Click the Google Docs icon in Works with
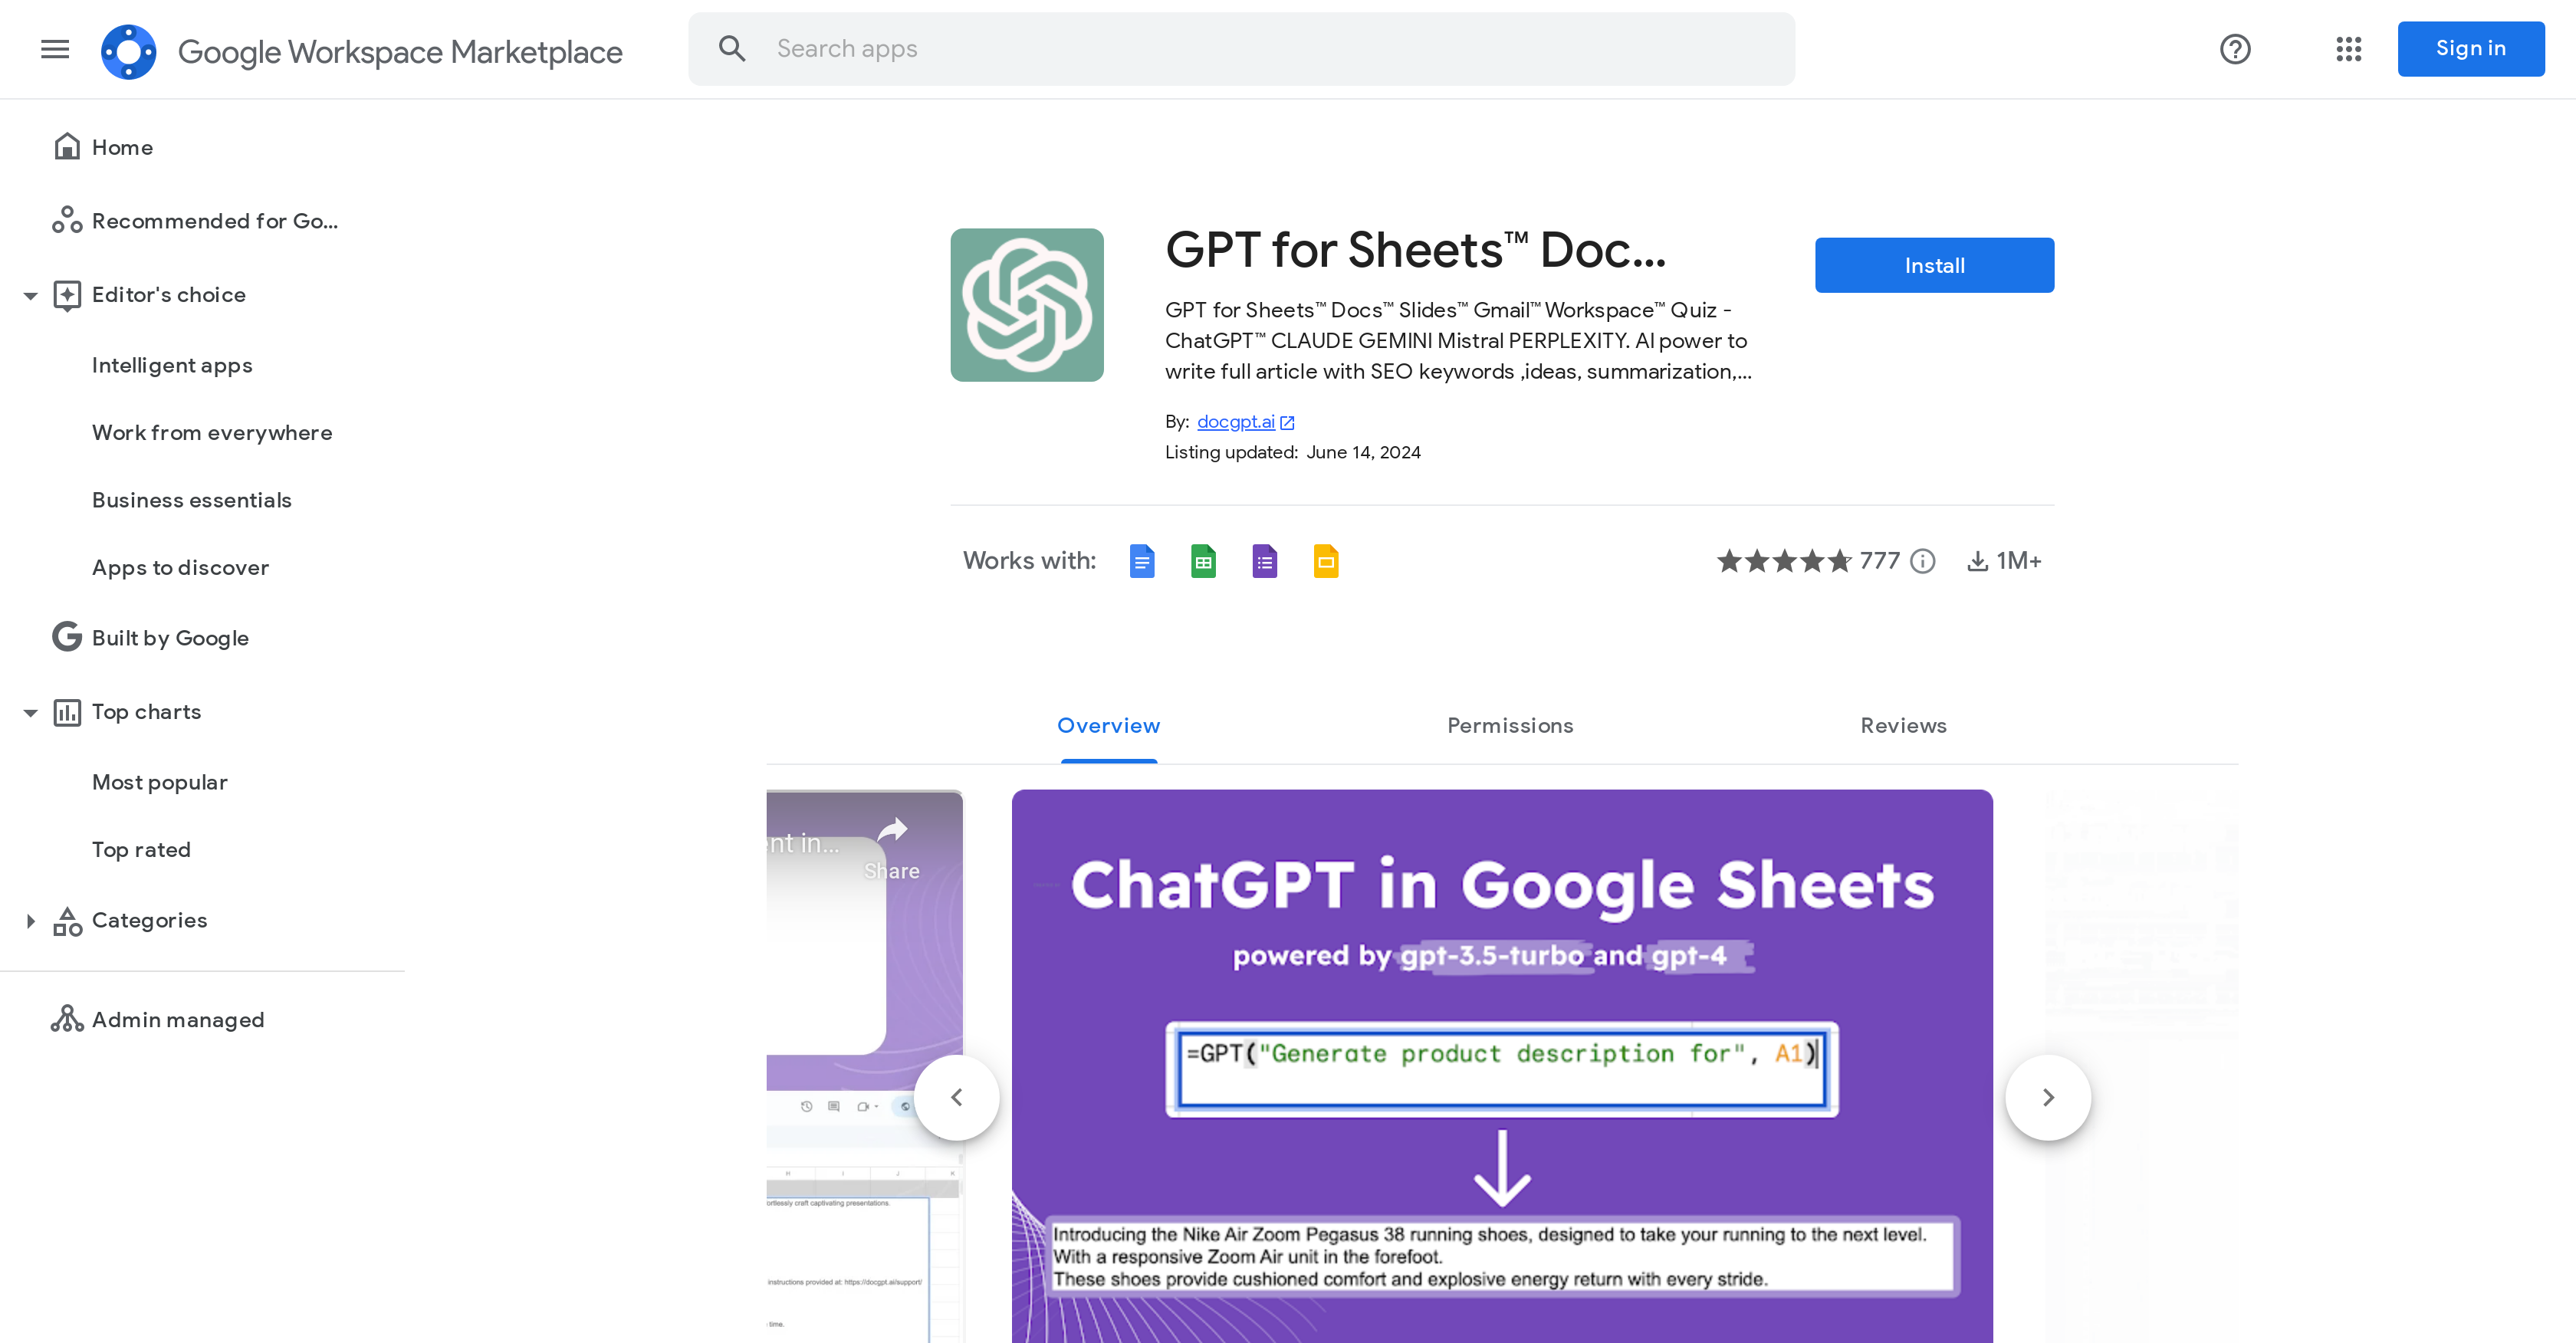 coord(1142,560)
